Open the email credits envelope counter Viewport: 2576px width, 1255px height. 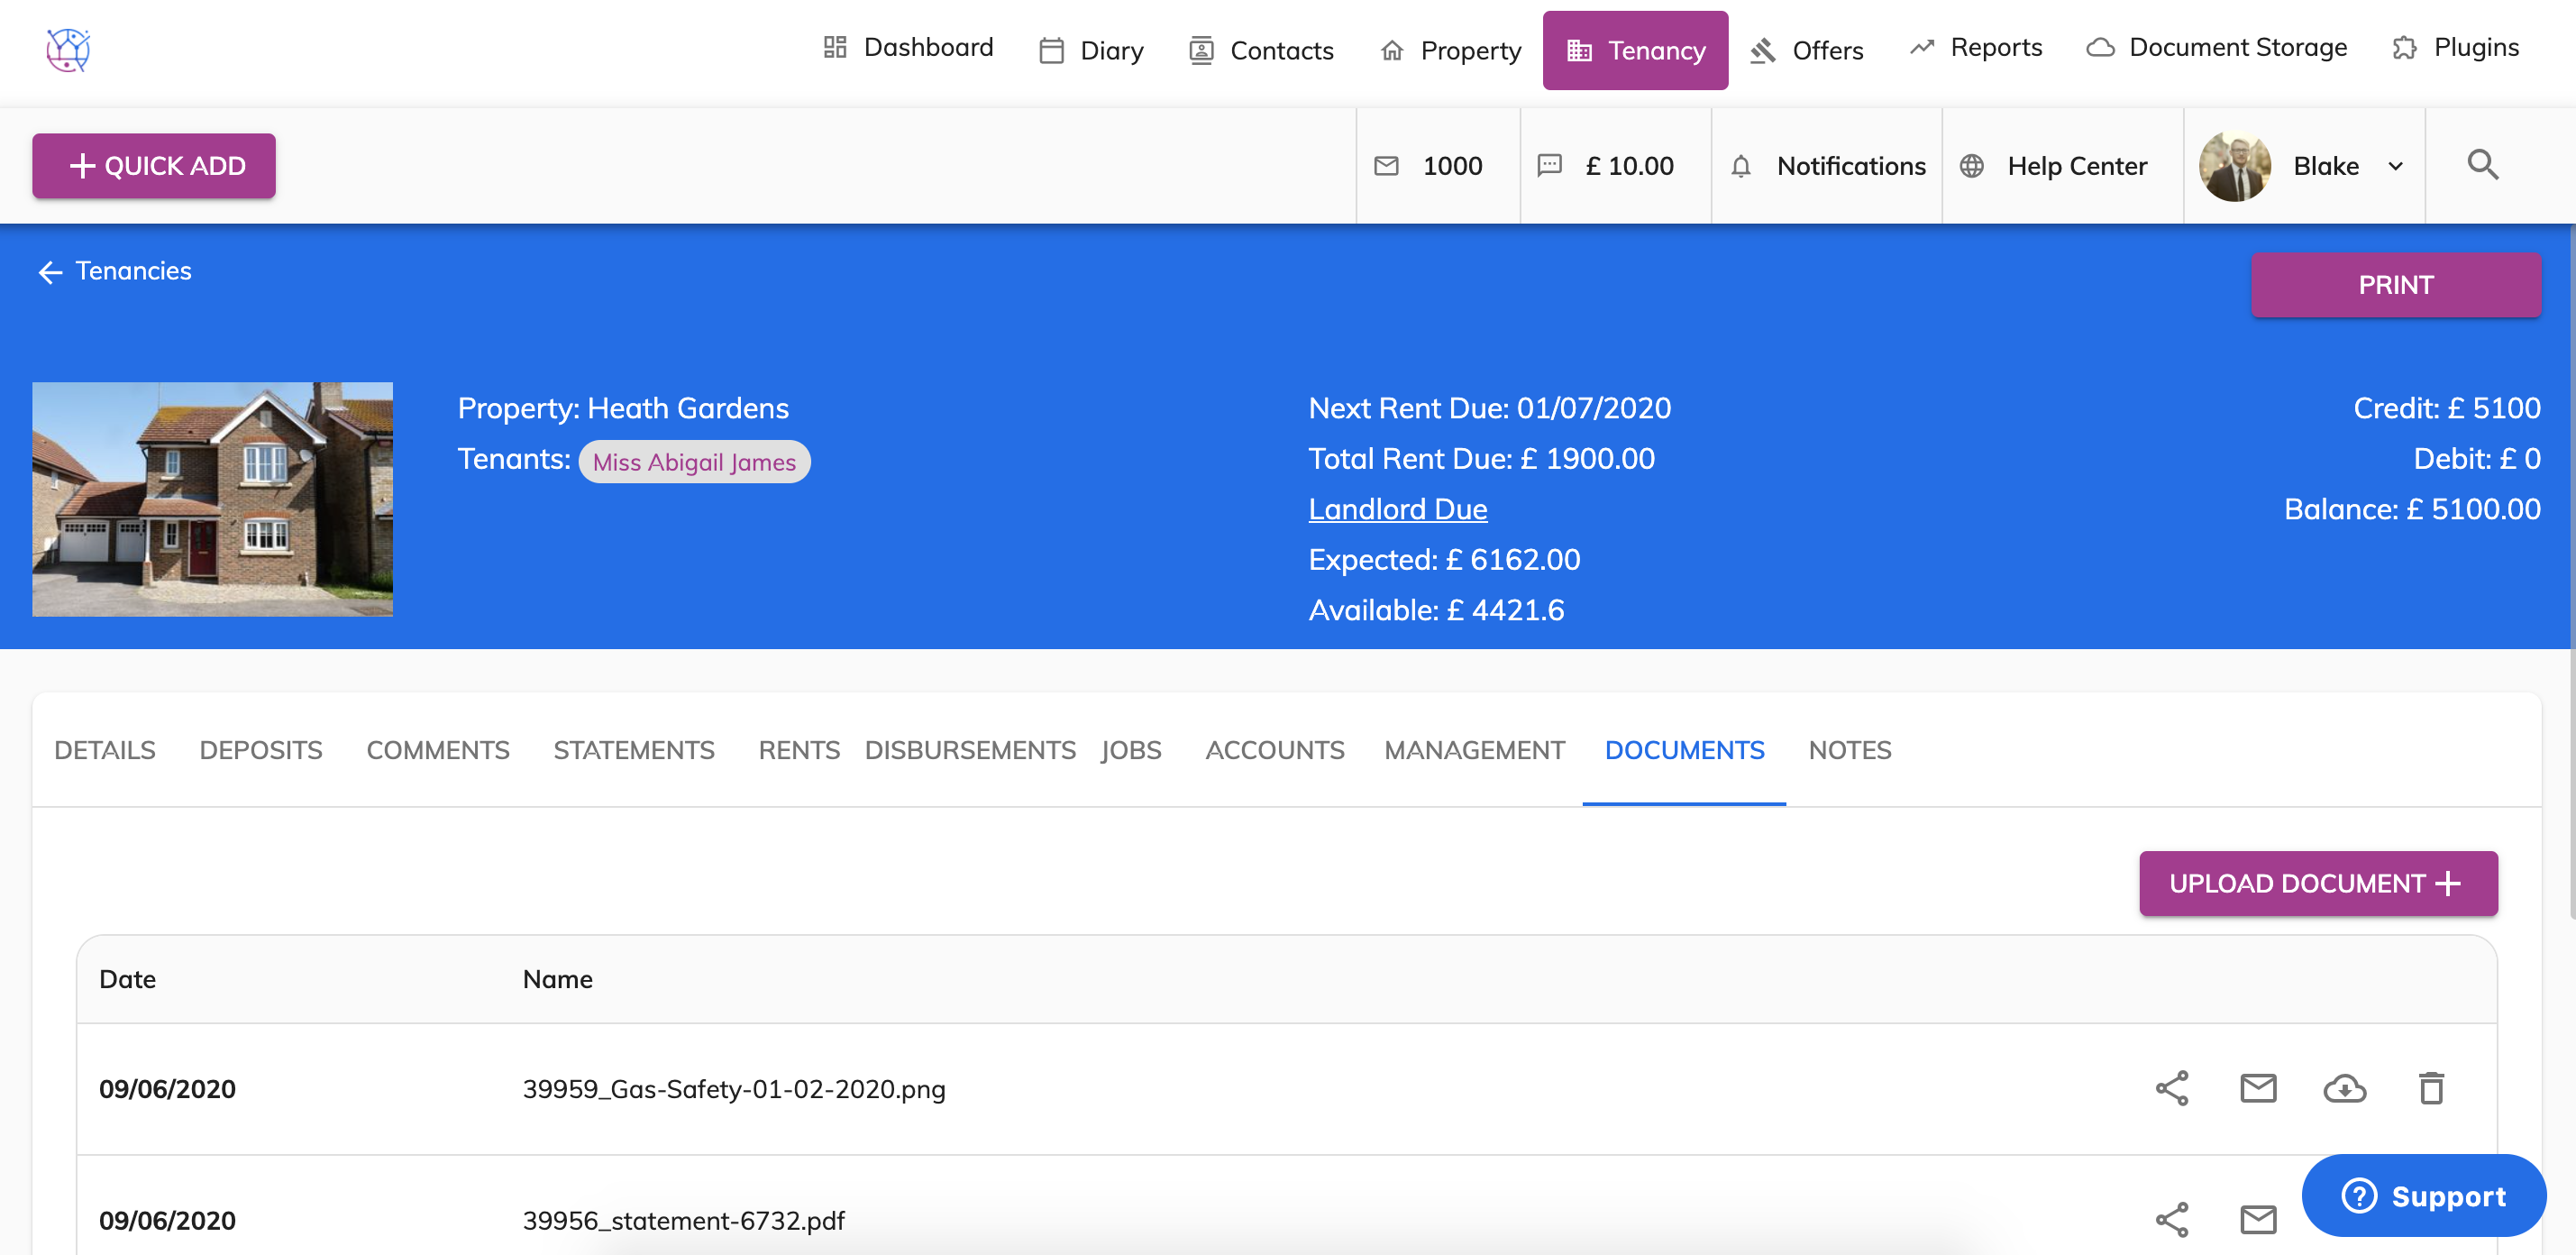[1430, 166]
